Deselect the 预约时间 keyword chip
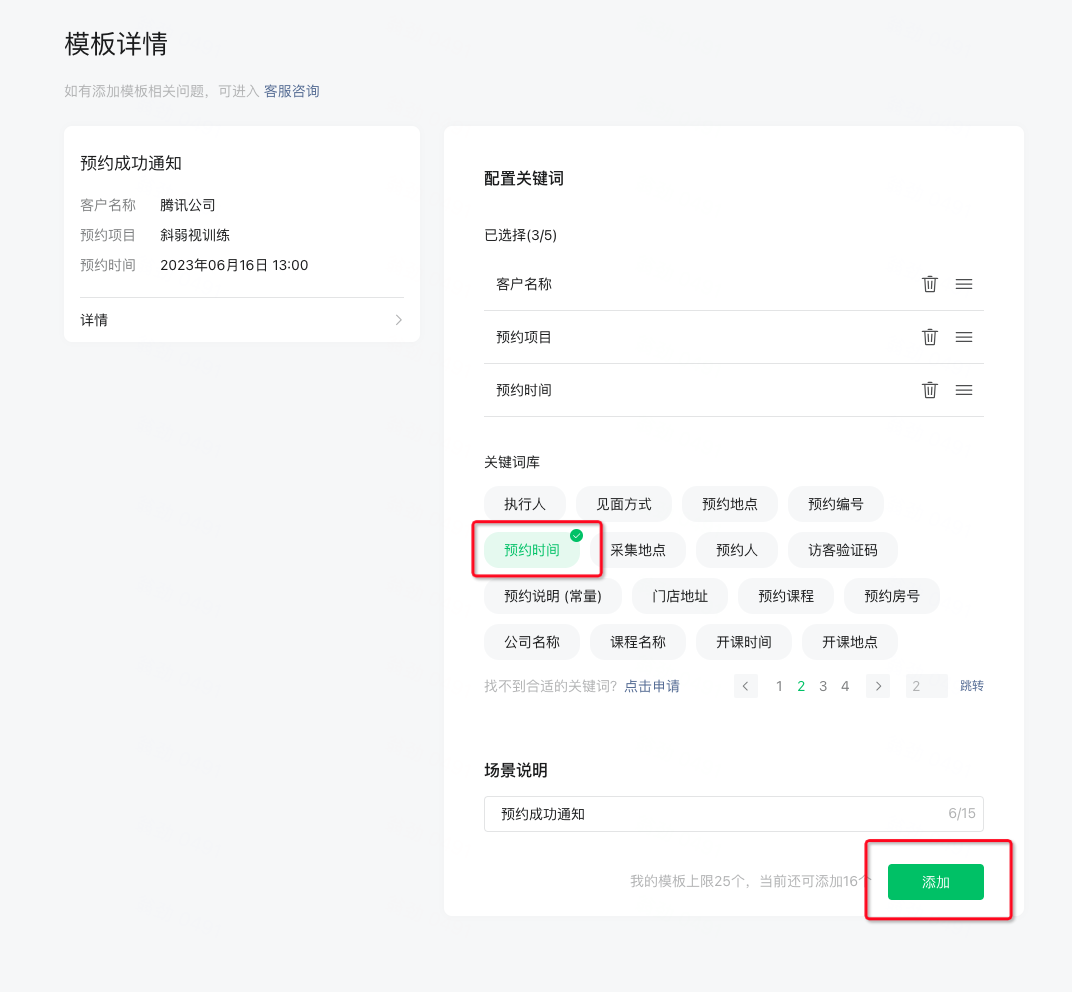1072x992 pixels. (x=532, y=550)
